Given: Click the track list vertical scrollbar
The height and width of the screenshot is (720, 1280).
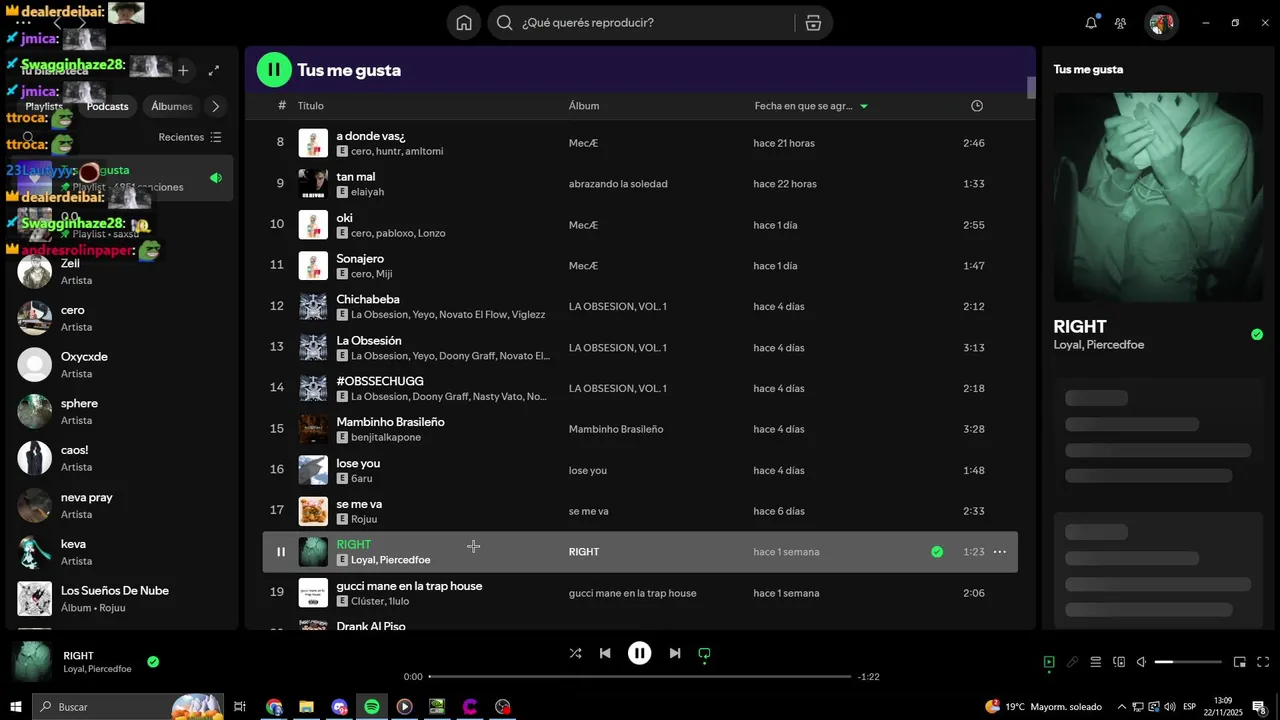Looking at the screenshot, I should [x=1031, y=88].
